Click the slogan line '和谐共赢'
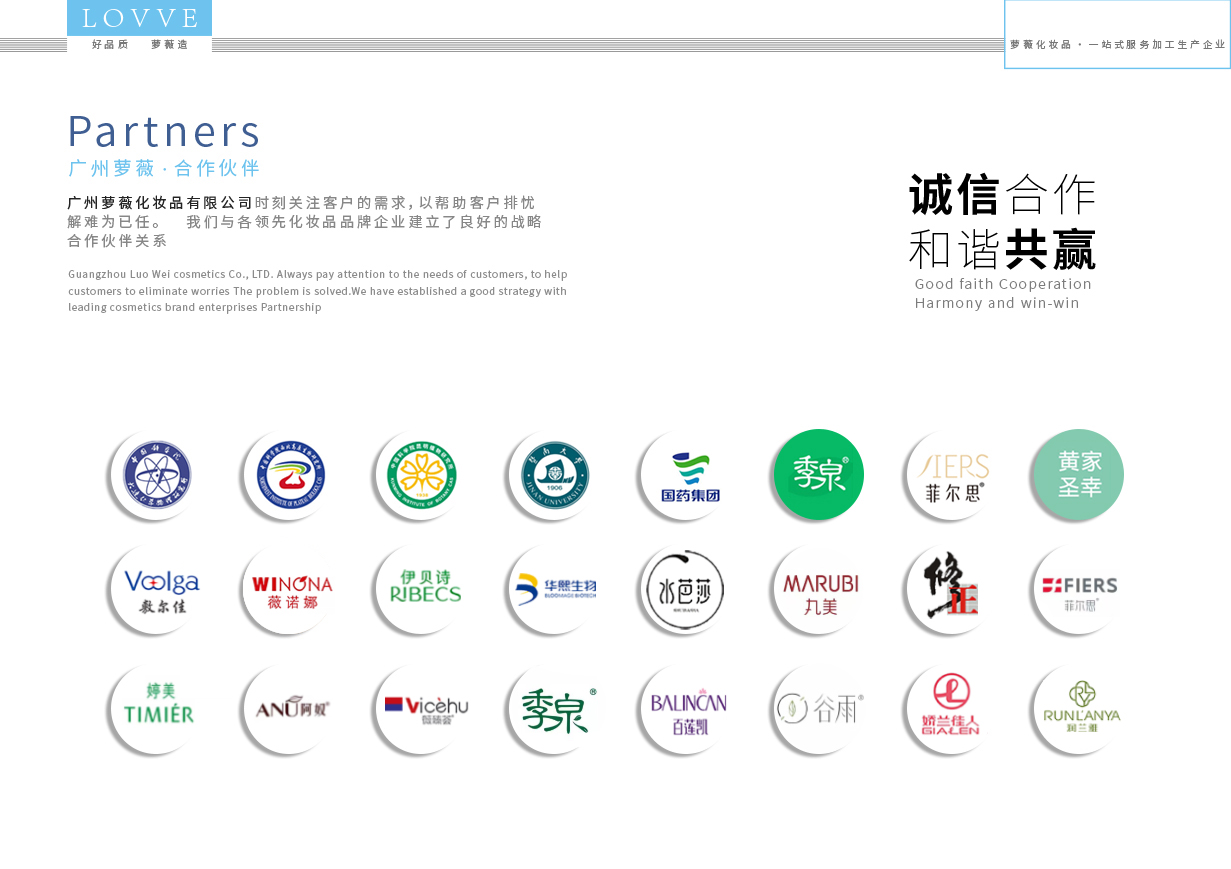This screenshot has width=1231, height=869. (1002, 250)
